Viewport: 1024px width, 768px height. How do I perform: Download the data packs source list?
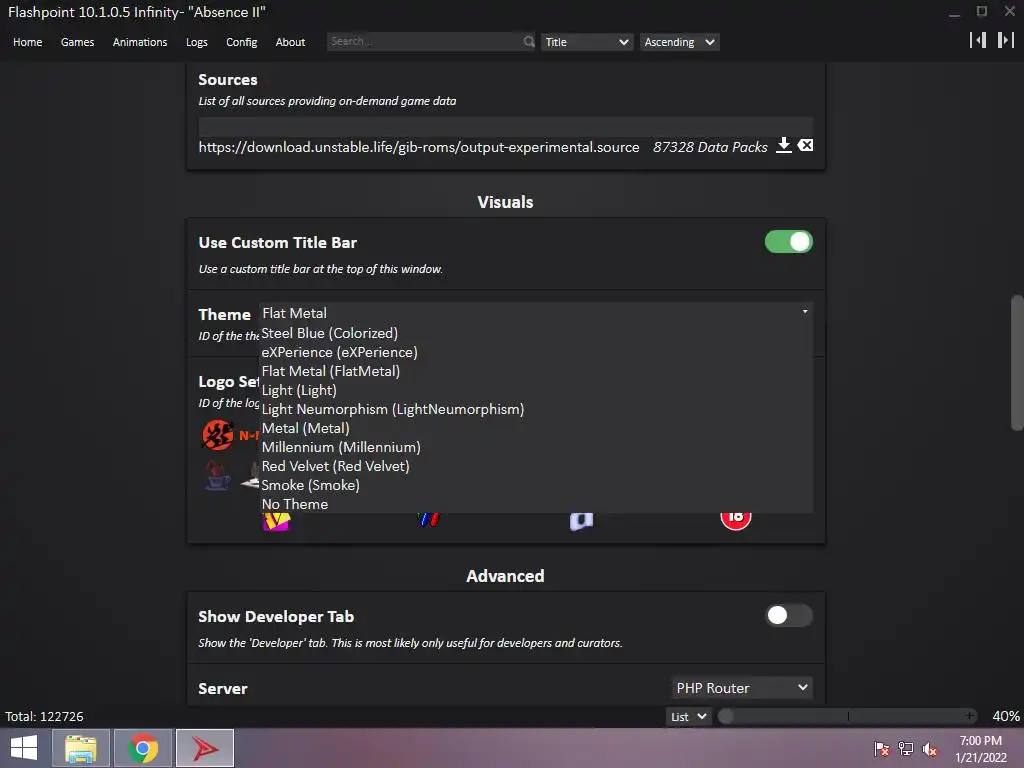click(784, 146)
